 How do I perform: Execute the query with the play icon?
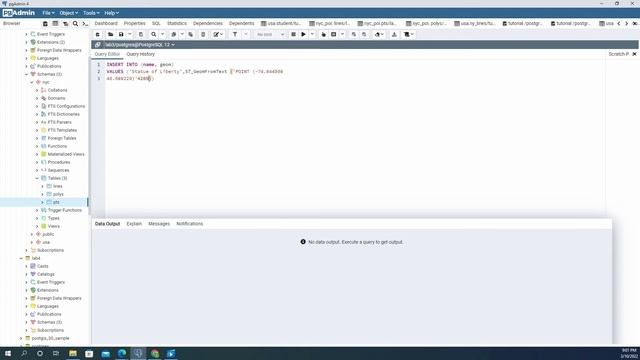(303, 35)
